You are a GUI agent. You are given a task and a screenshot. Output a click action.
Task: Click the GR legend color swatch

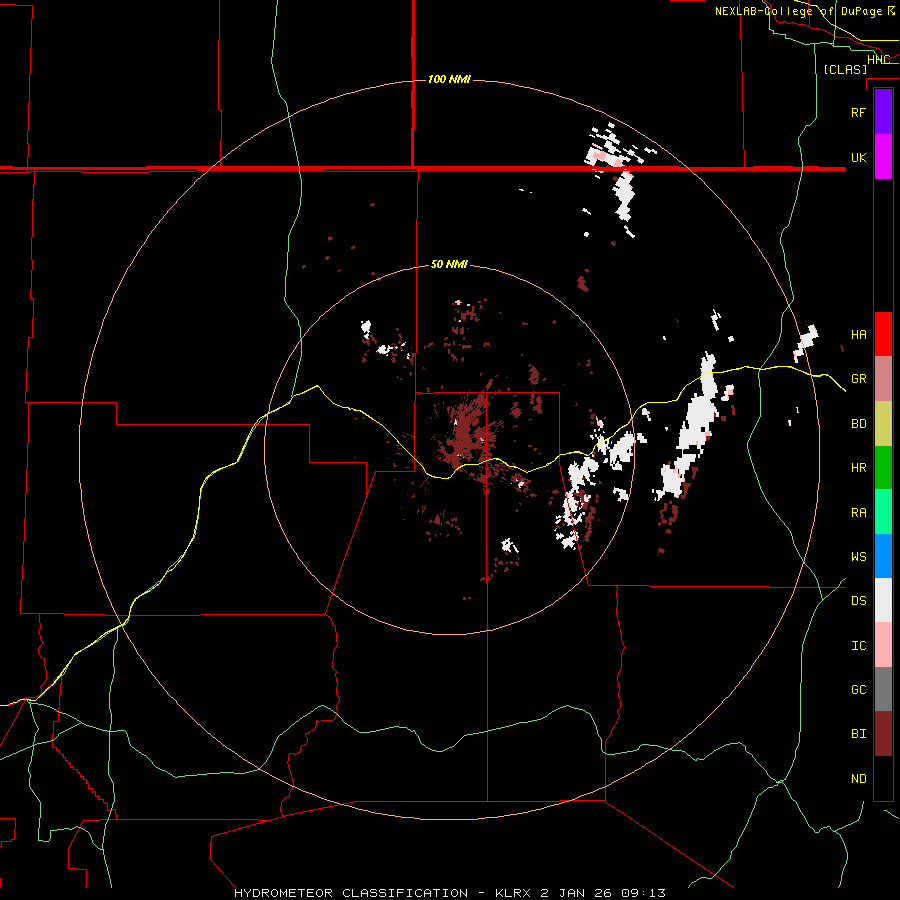coord(883,379)
